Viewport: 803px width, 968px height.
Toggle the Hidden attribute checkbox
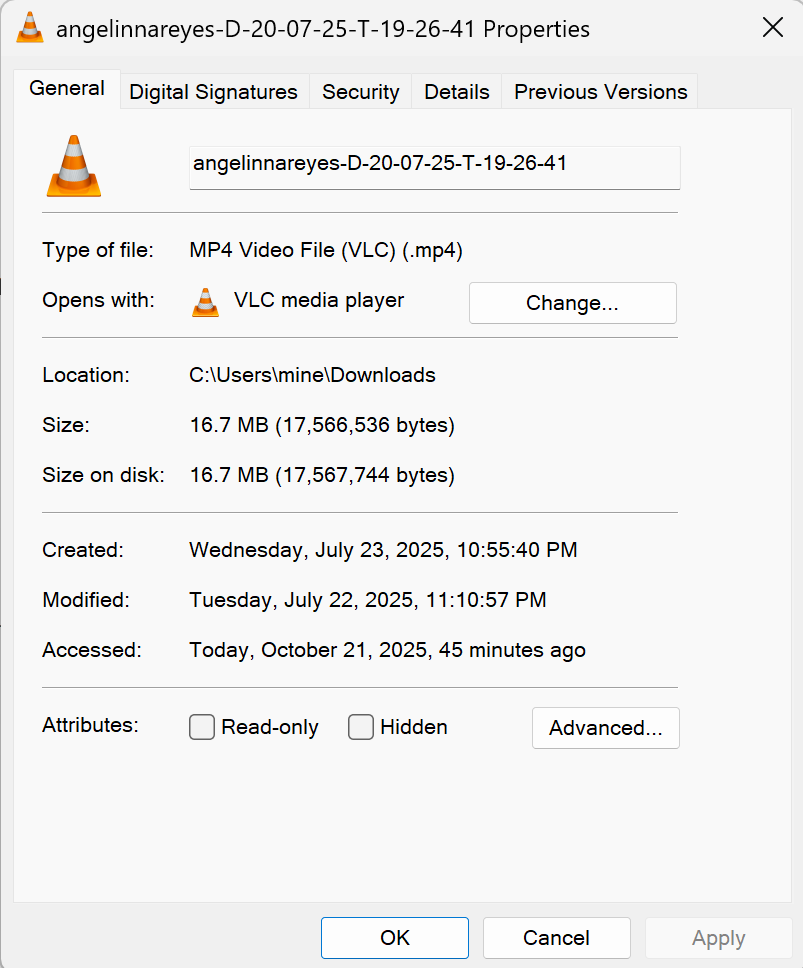361,727
